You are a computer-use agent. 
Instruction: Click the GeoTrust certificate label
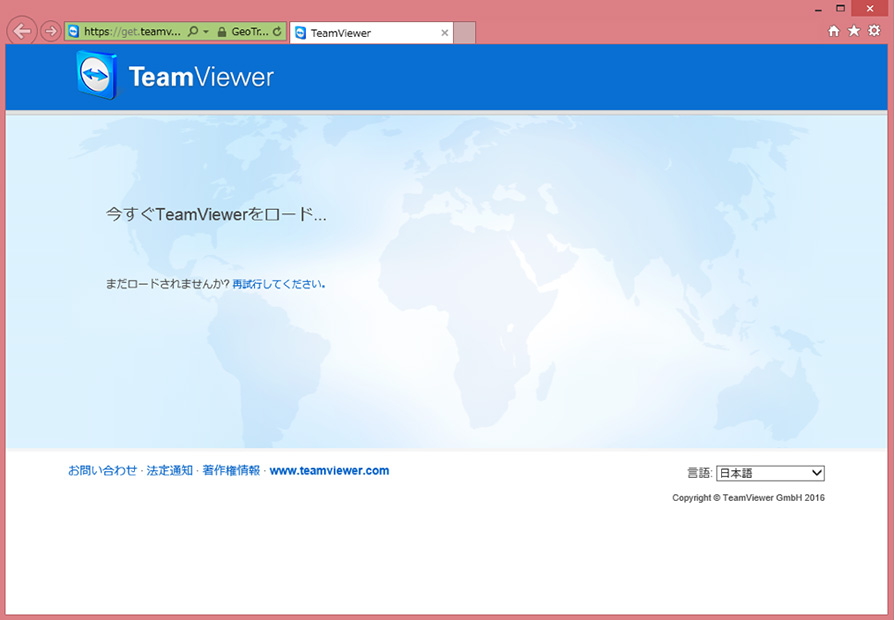pyautogui.click(x=250, y=32)
